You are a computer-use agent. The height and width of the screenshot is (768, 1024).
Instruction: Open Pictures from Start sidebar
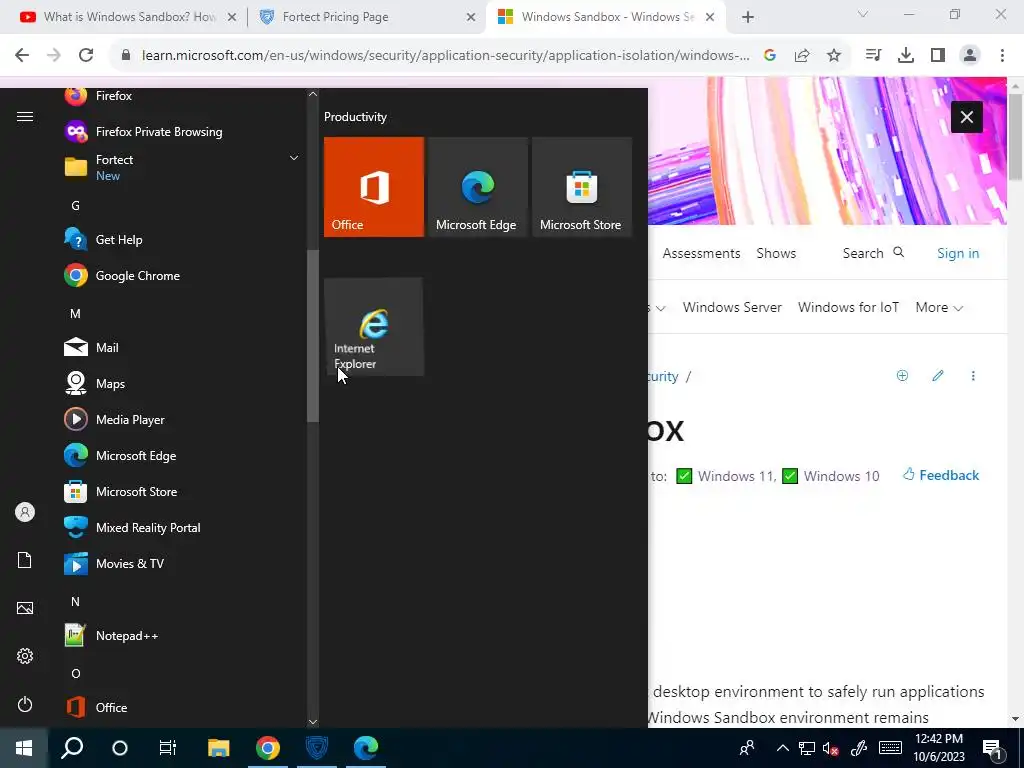coord(25,608)
